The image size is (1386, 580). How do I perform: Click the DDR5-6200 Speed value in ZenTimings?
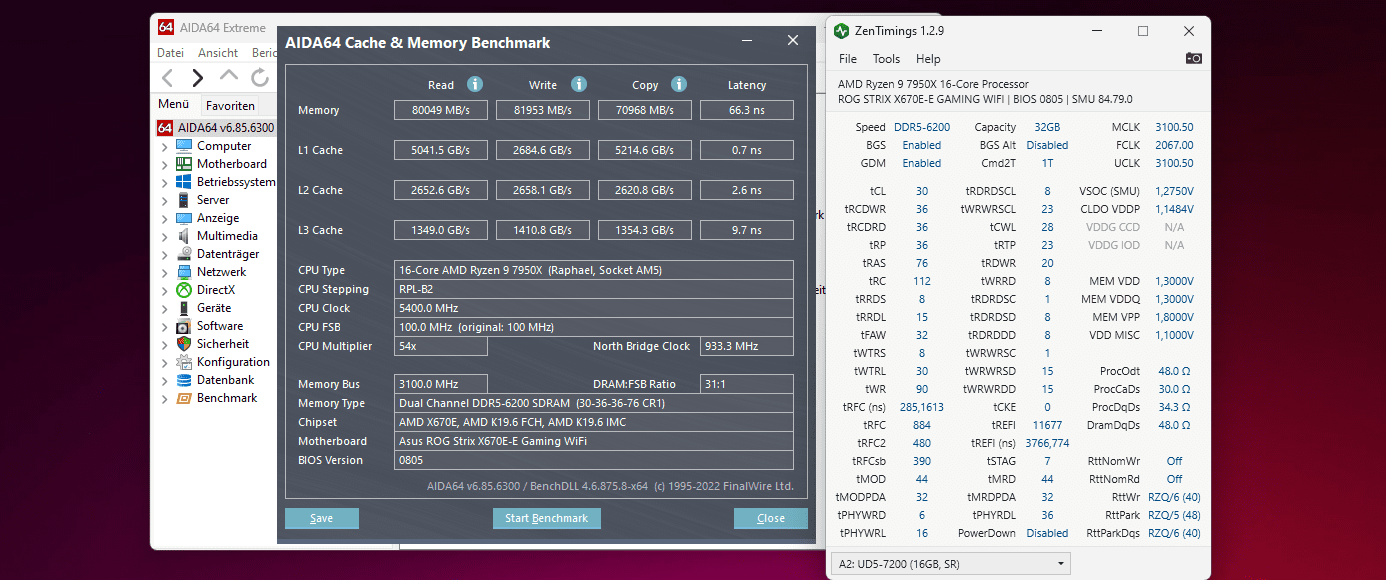922,127
